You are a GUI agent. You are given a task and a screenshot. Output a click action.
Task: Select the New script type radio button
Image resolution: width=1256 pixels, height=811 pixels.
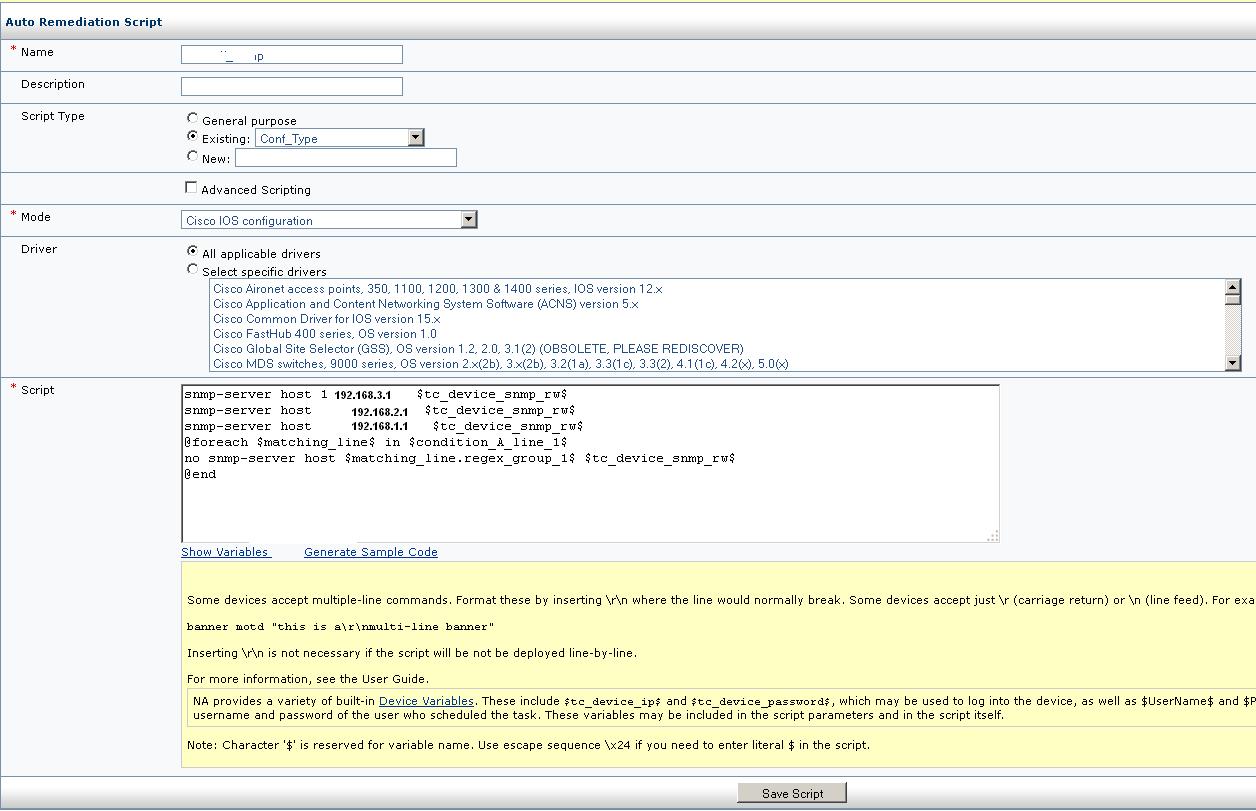pyautogui.click(x=193, y=156)
